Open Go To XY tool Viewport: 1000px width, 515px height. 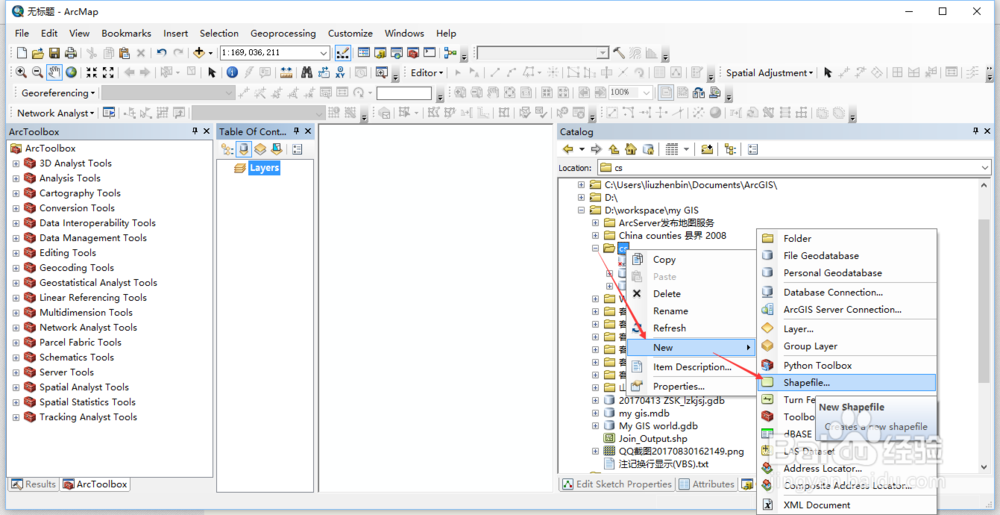[x=341, y=73]
